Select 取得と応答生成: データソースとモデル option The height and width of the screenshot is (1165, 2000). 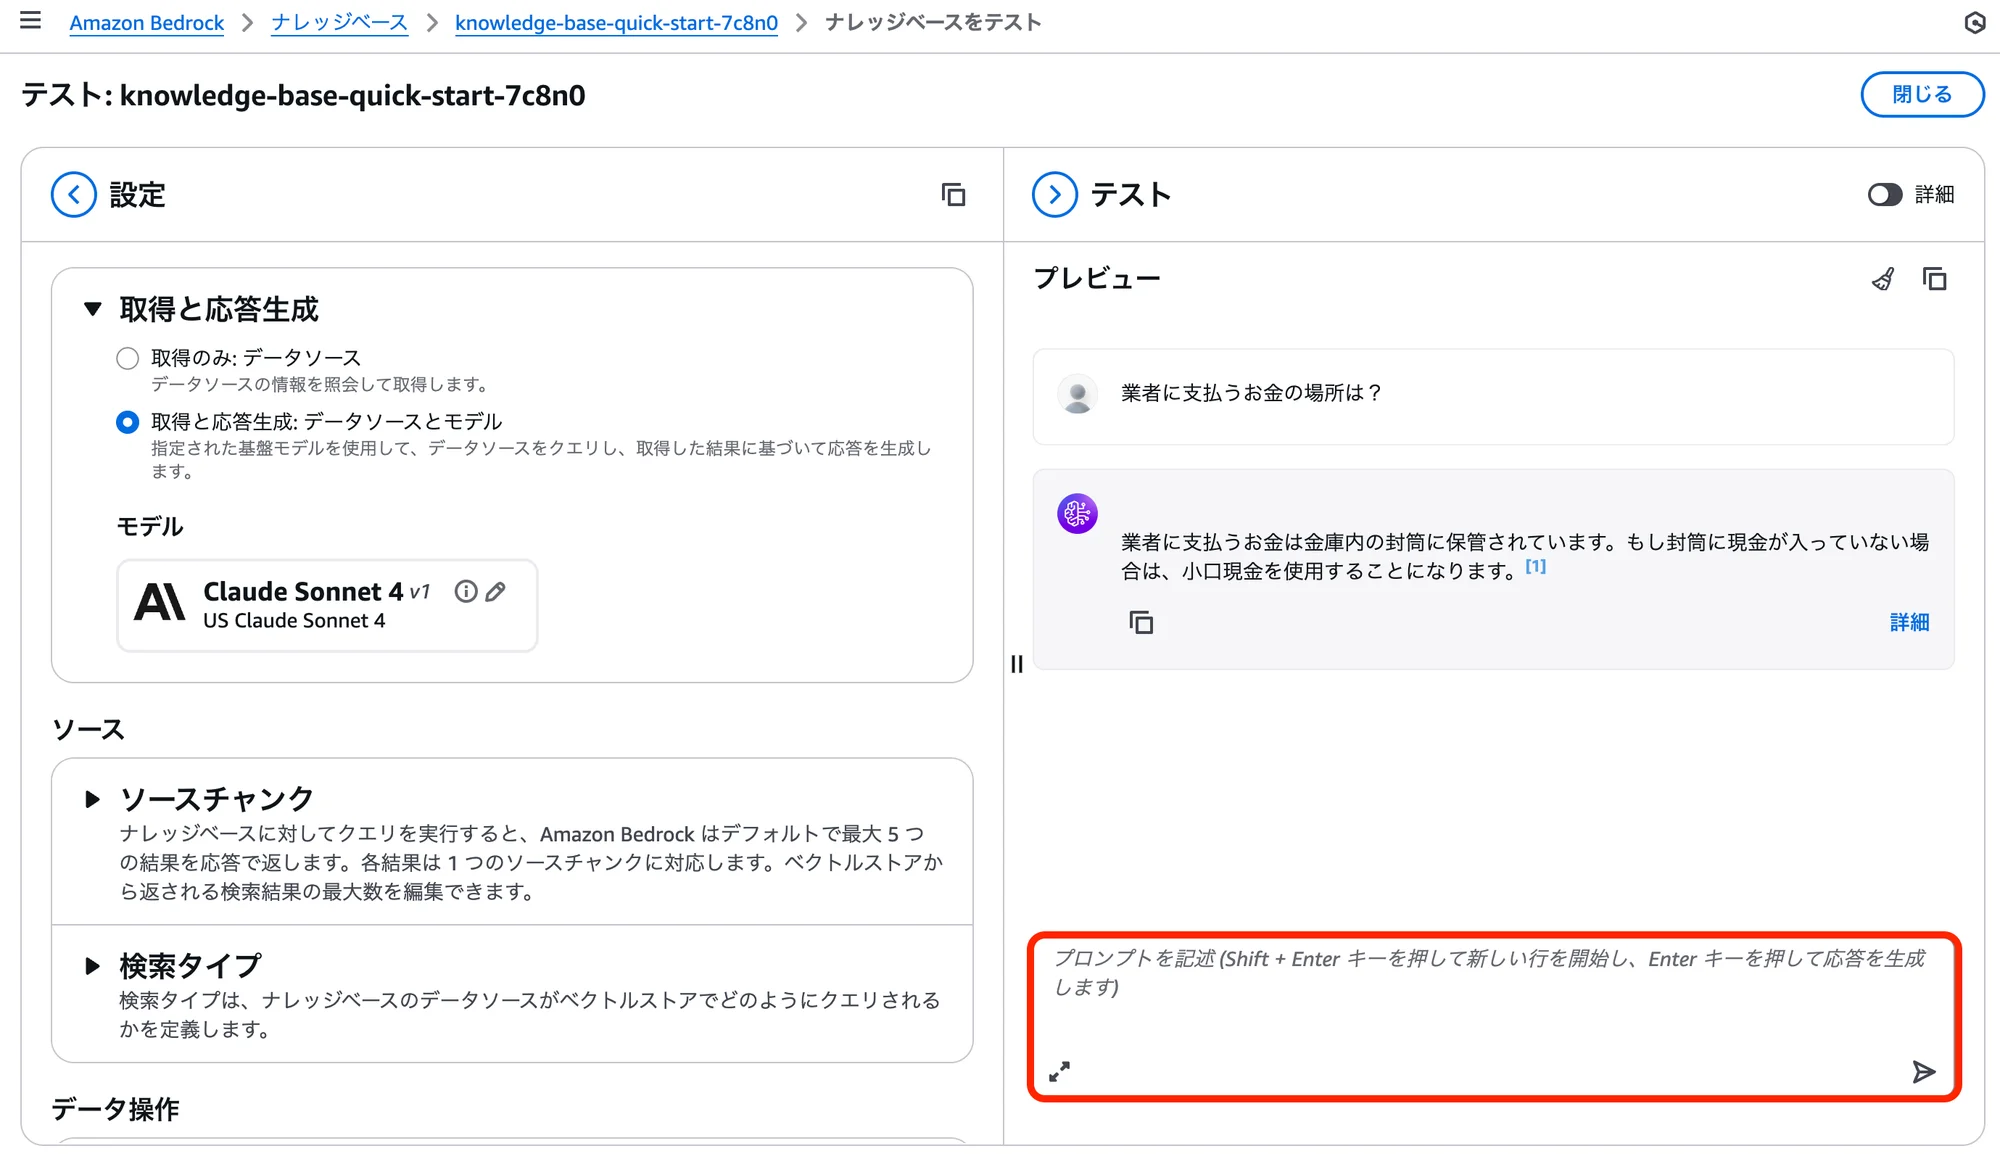[x=128, y=422]
